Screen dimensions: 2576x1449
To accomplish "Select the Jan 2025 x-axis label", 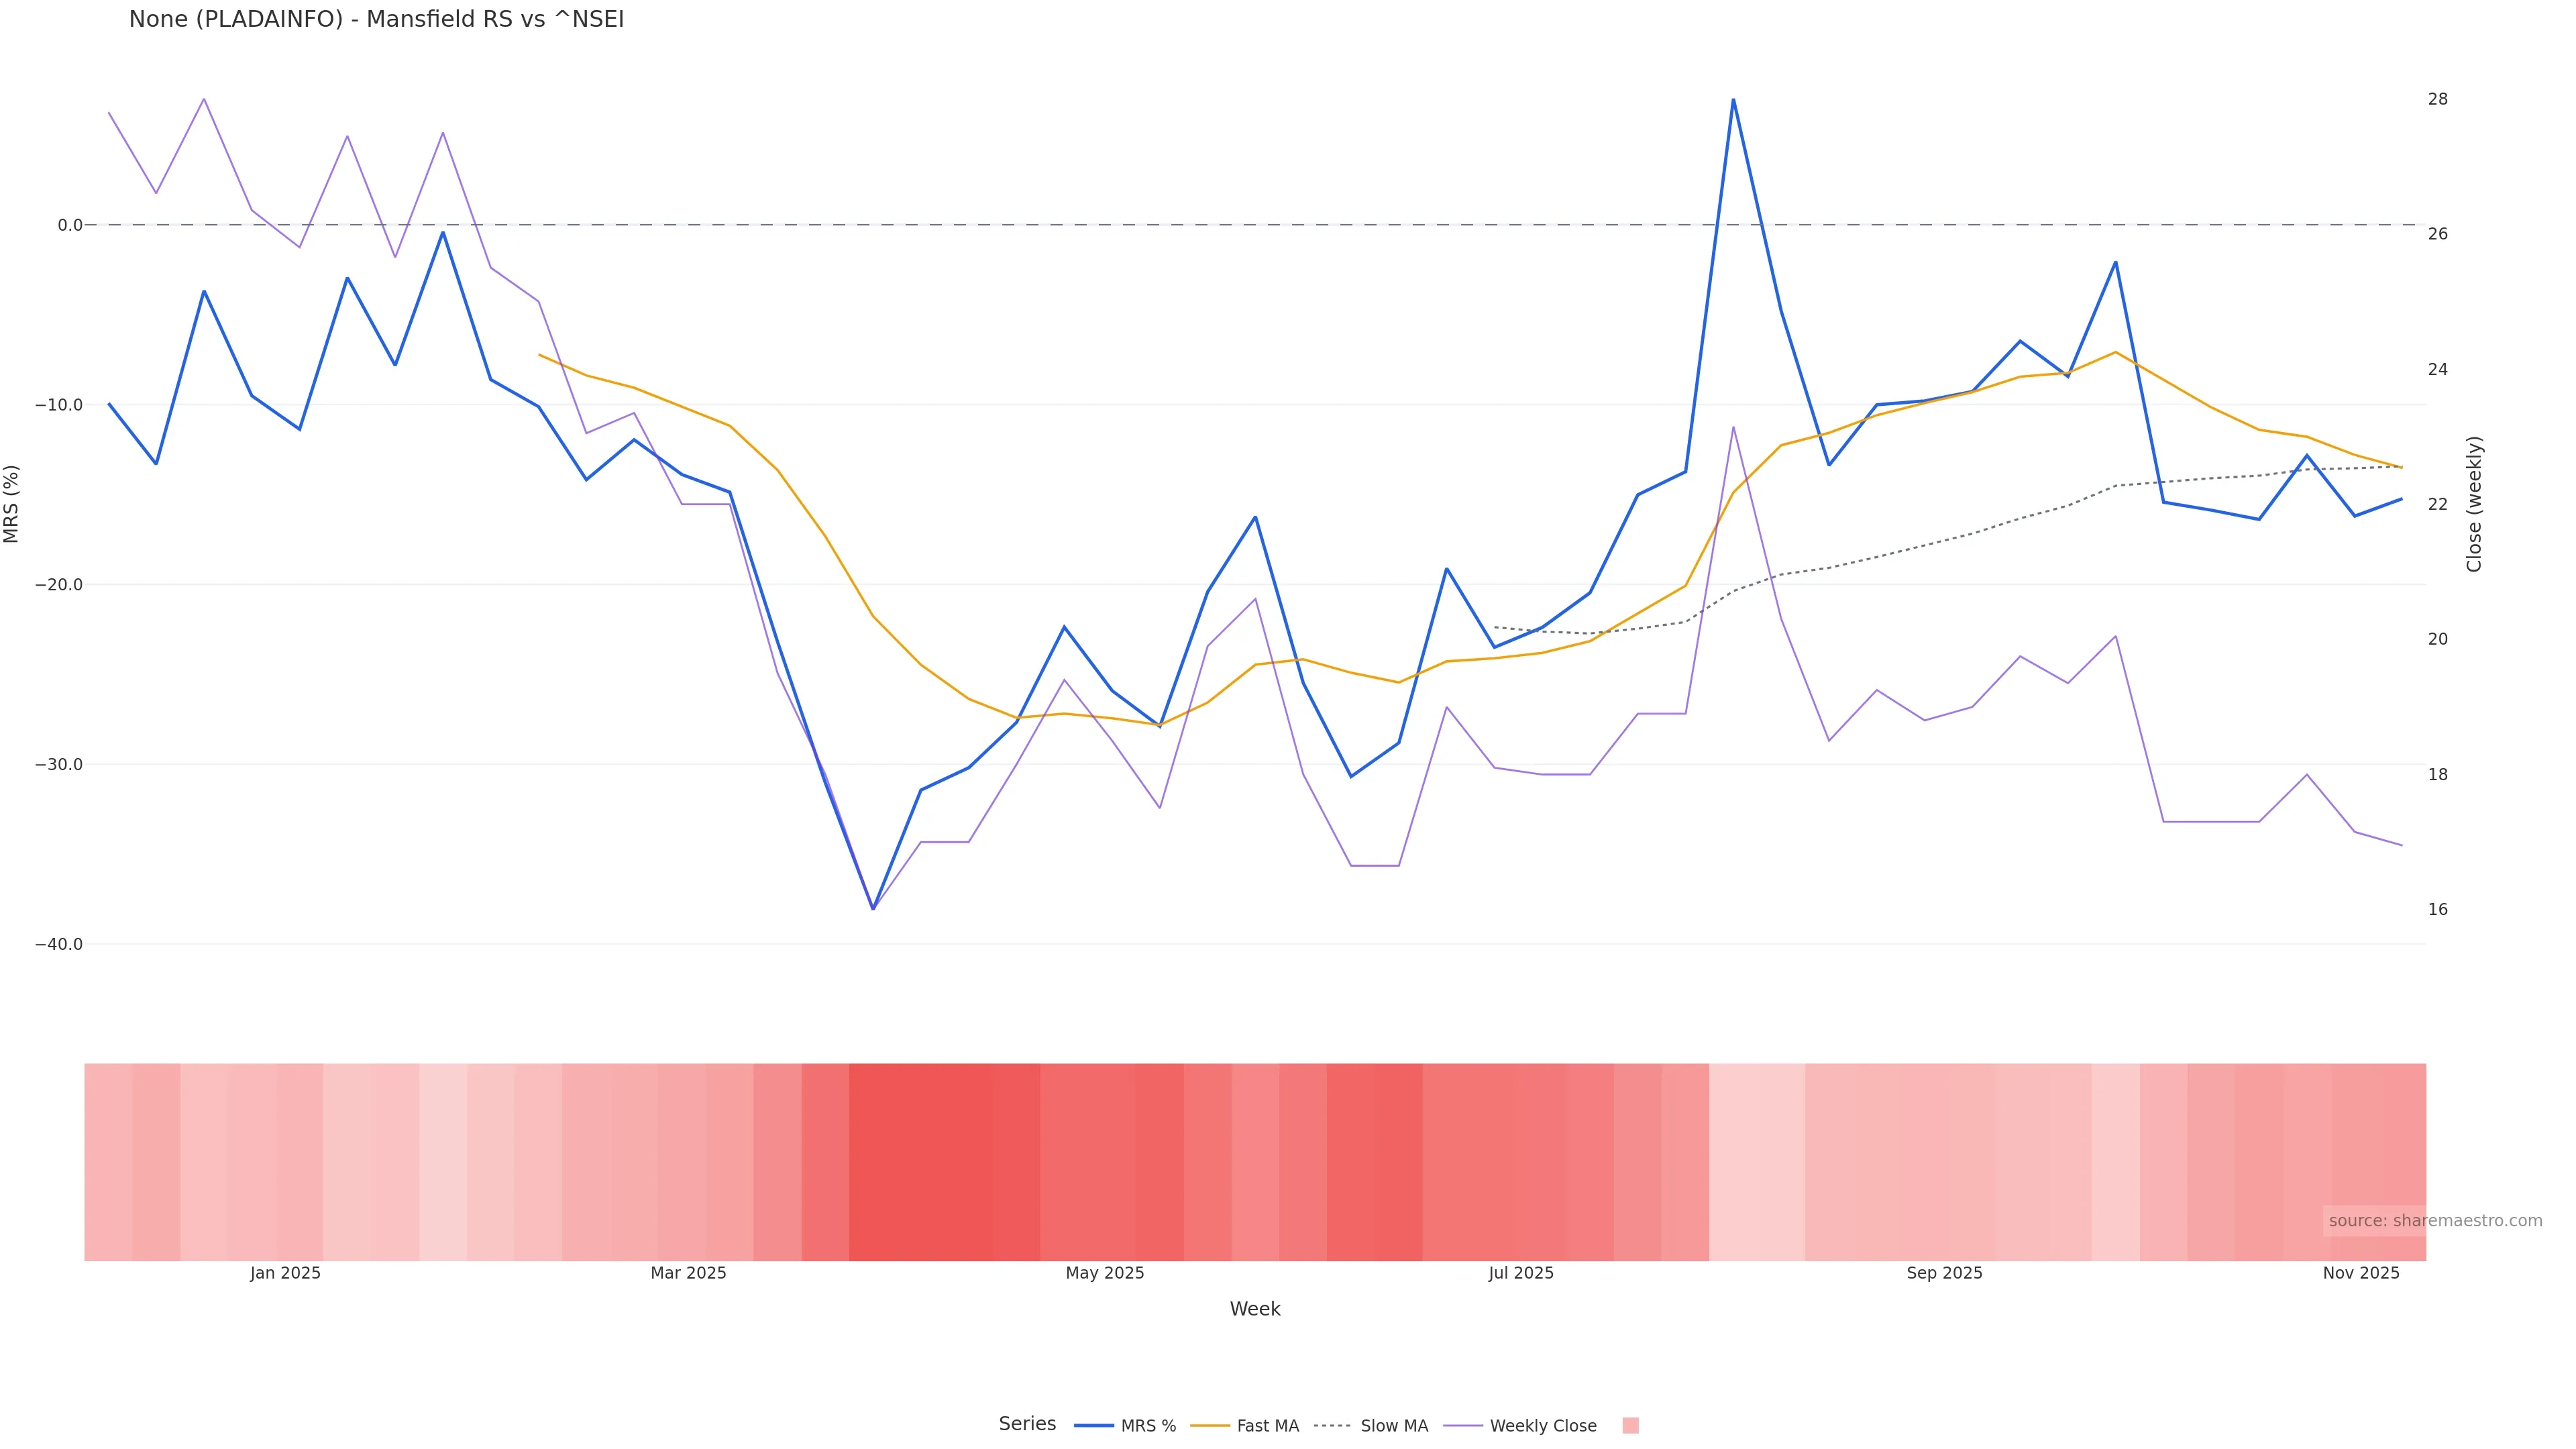I will (x=285, y=1273).
